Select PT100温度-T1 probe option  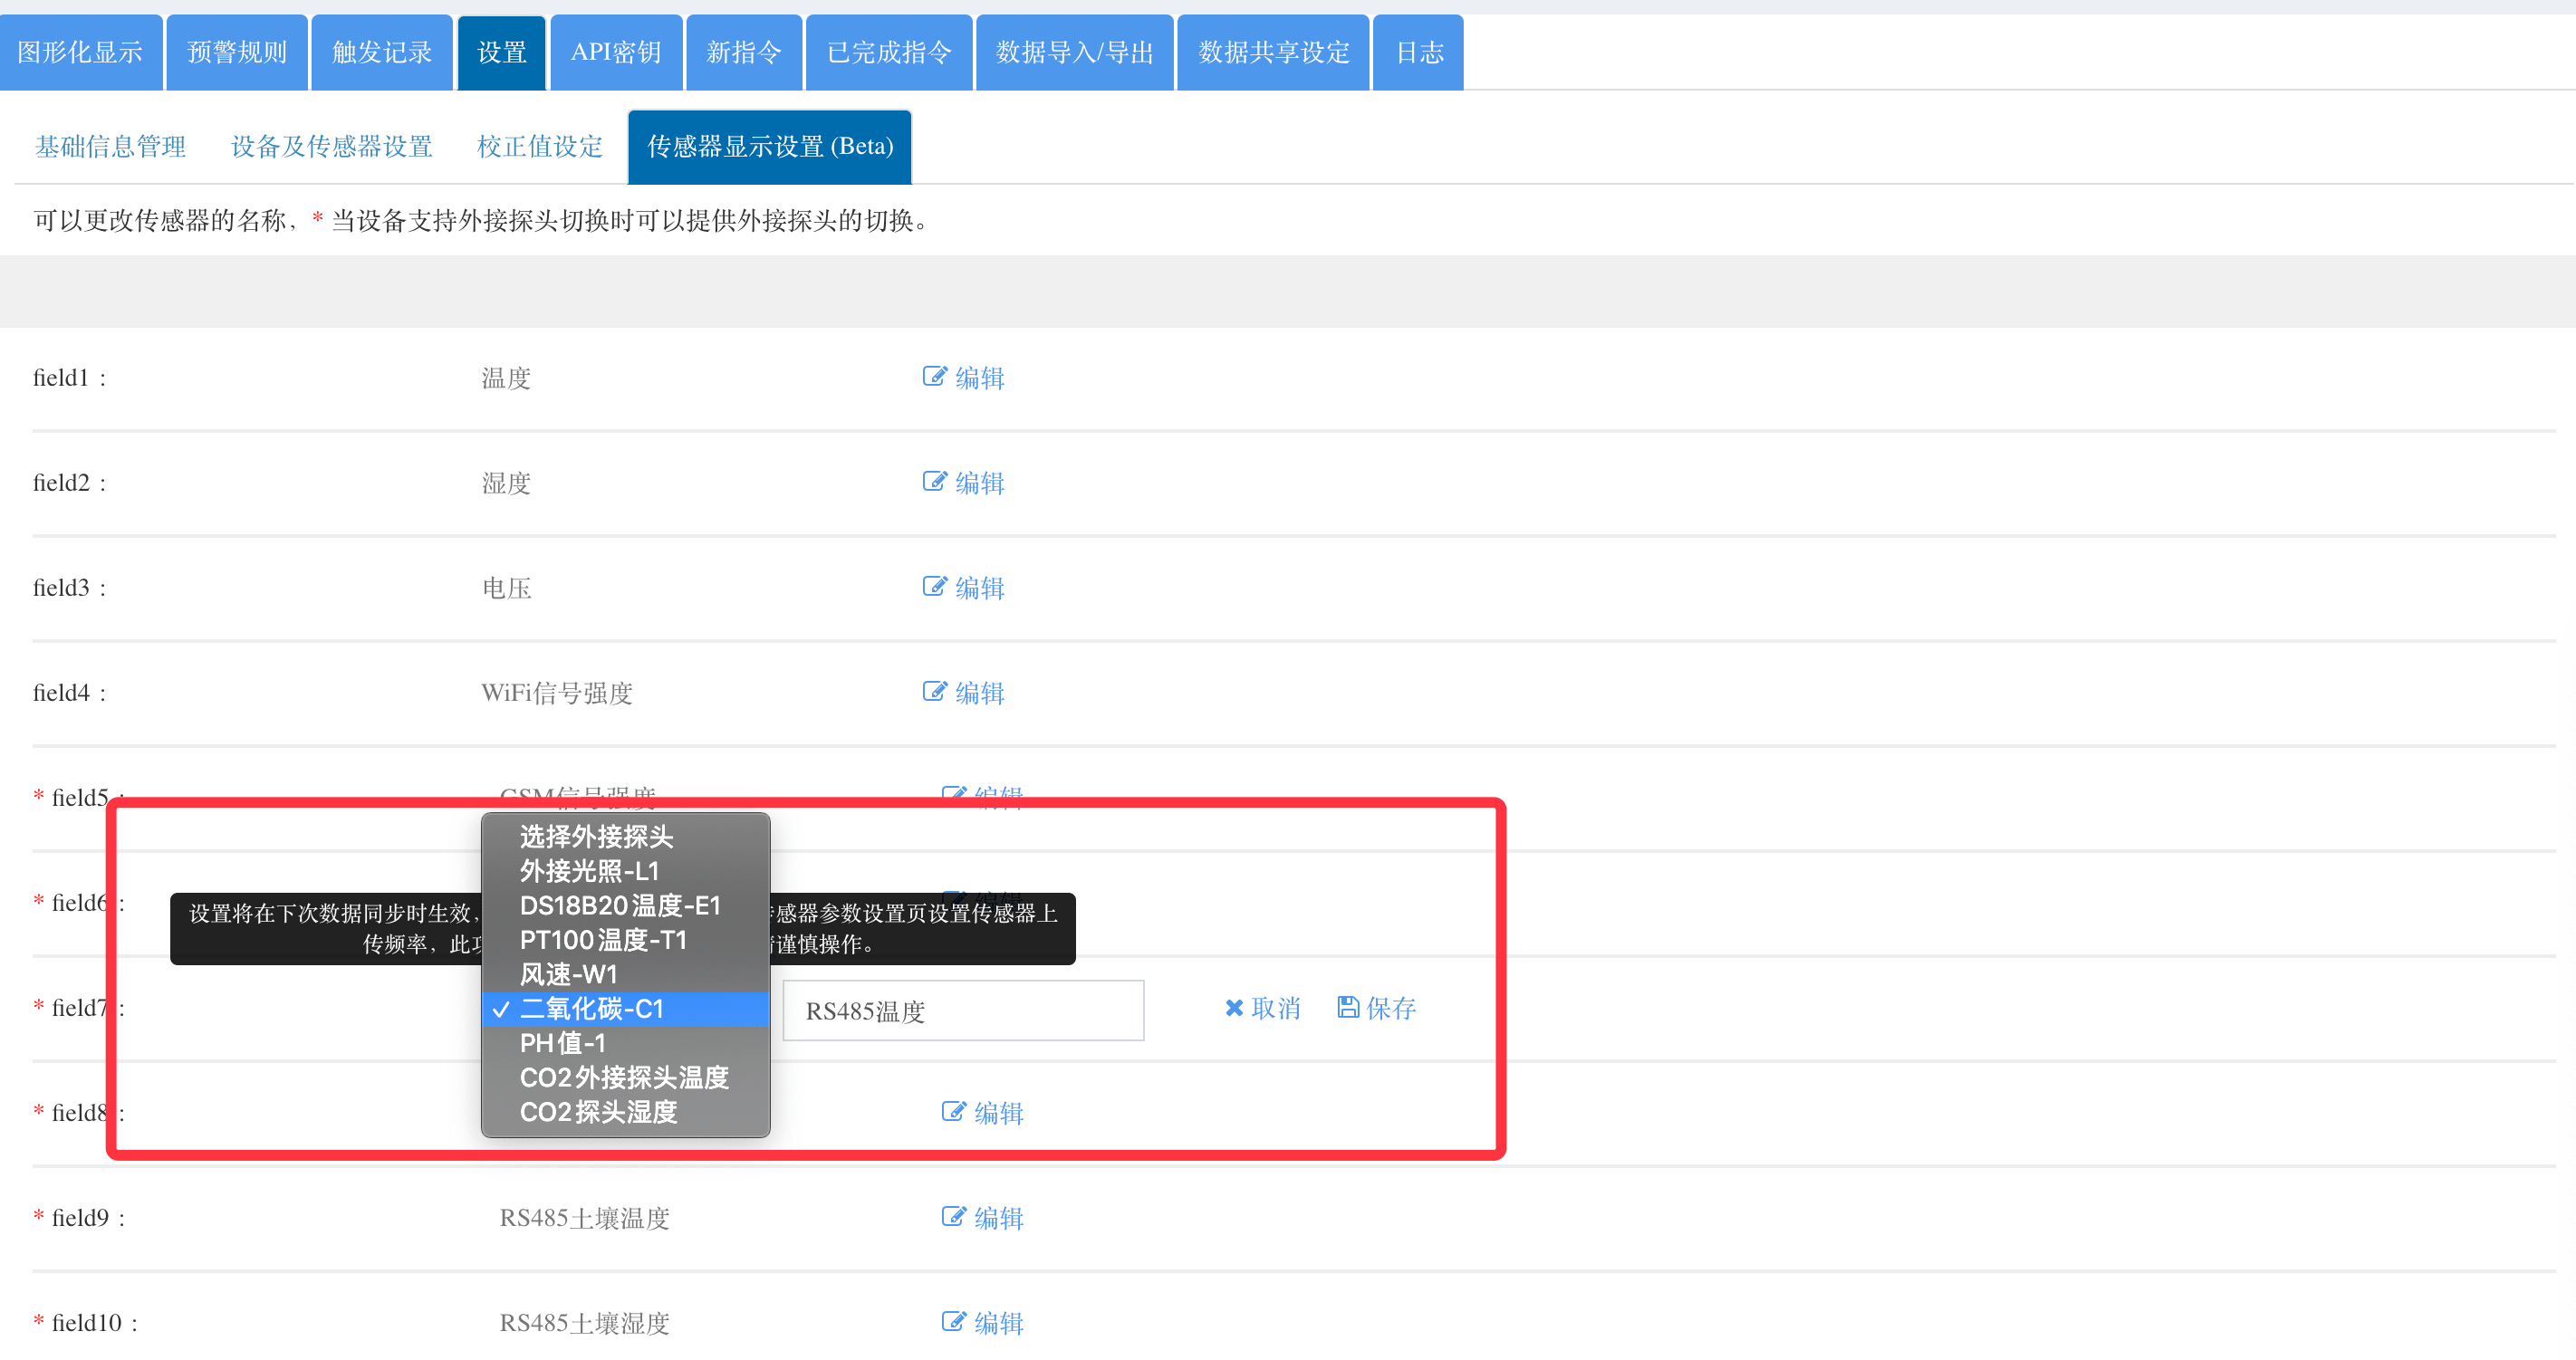click(626, 940)
